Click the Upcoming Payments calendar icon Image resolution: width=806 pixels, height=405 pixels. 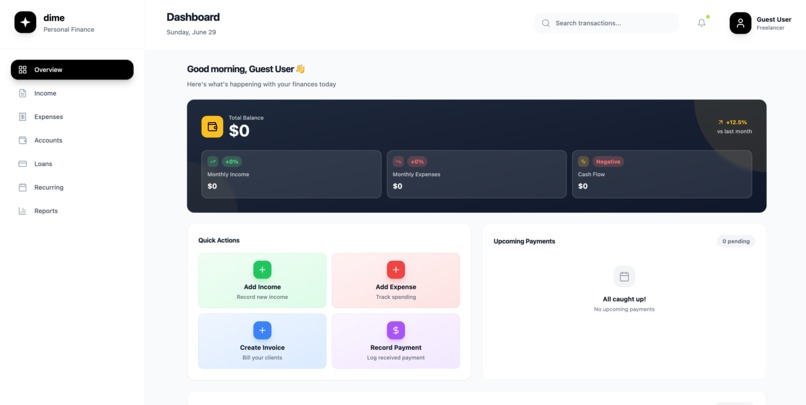624,277
